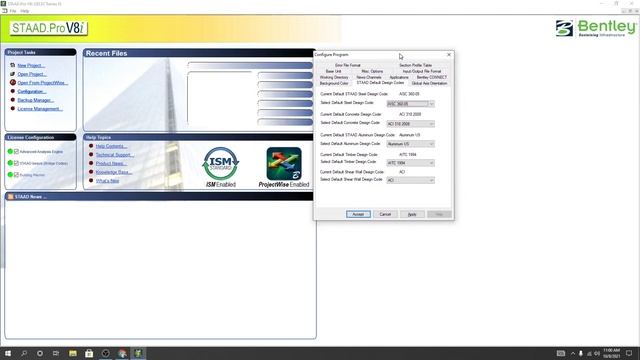Open the Help Contents link
The image size is (640, 360).
point(111,146)
